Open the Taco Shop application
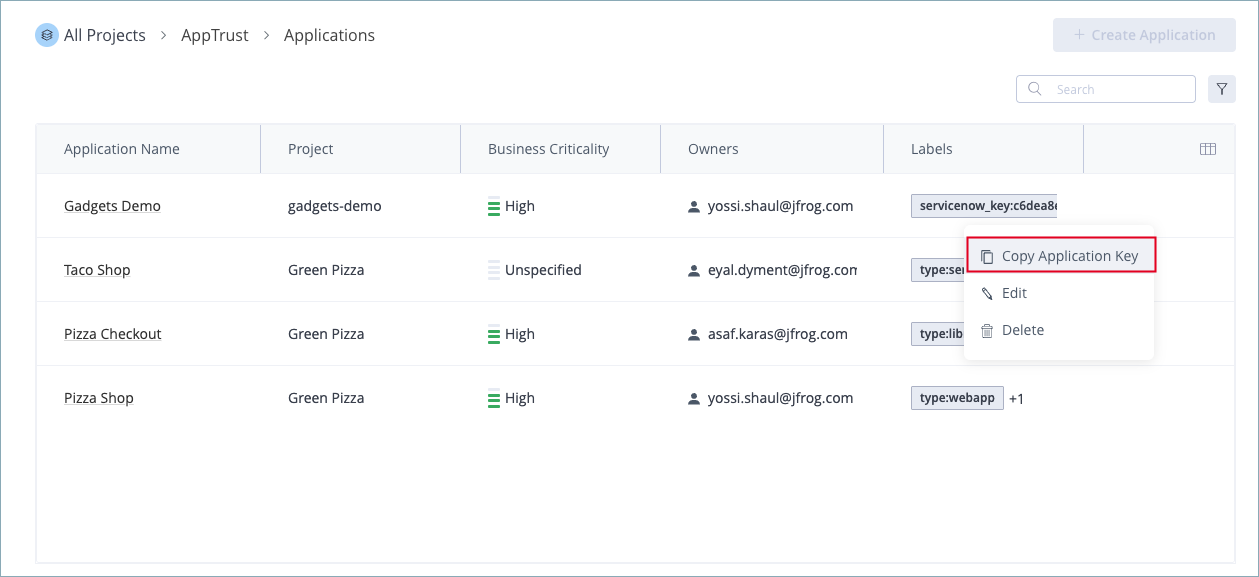The image size is (1259, 577). pos(97,269)
